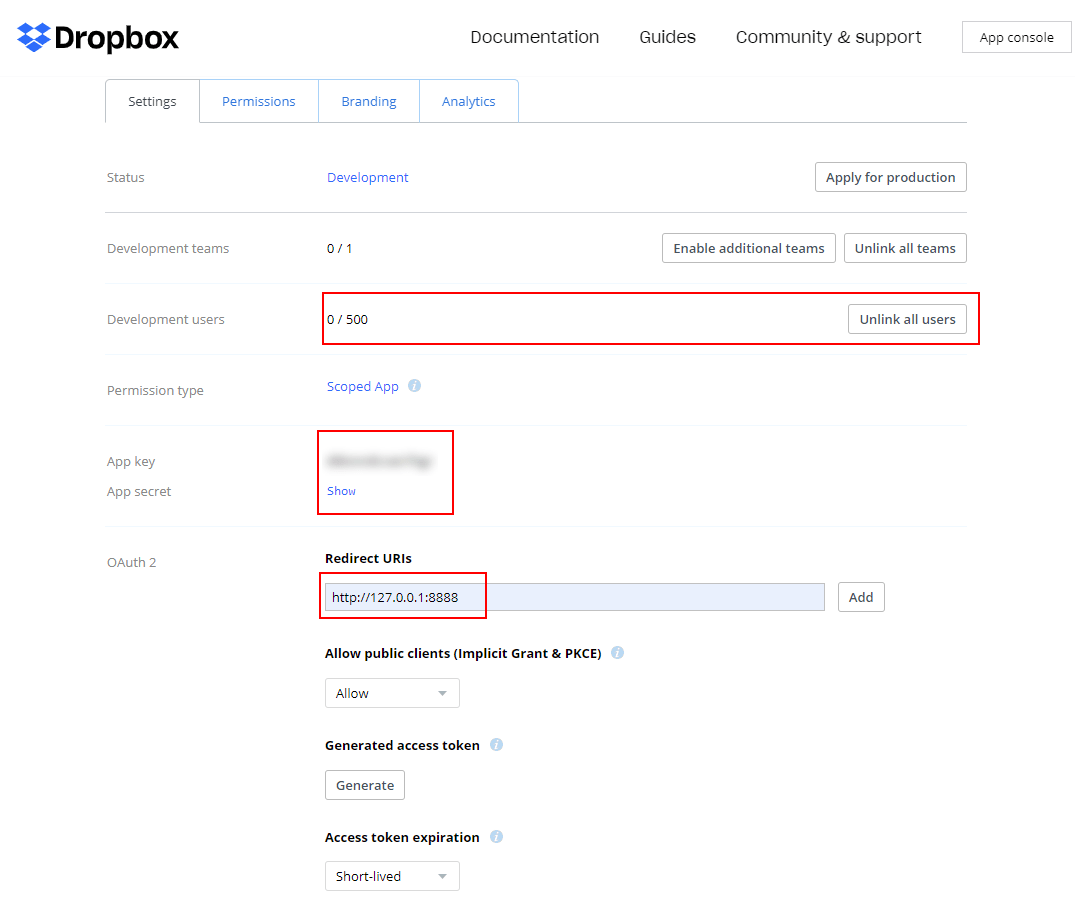Navigate to Guides

pos(666,37)
